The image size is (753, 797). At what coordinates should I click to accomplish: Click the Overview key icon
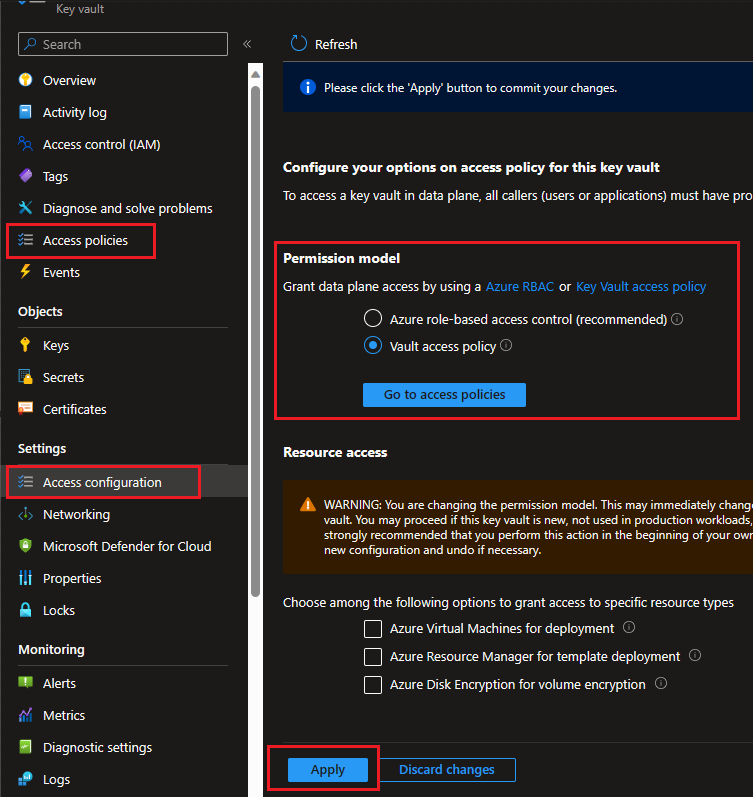click(x=25, y=80)
